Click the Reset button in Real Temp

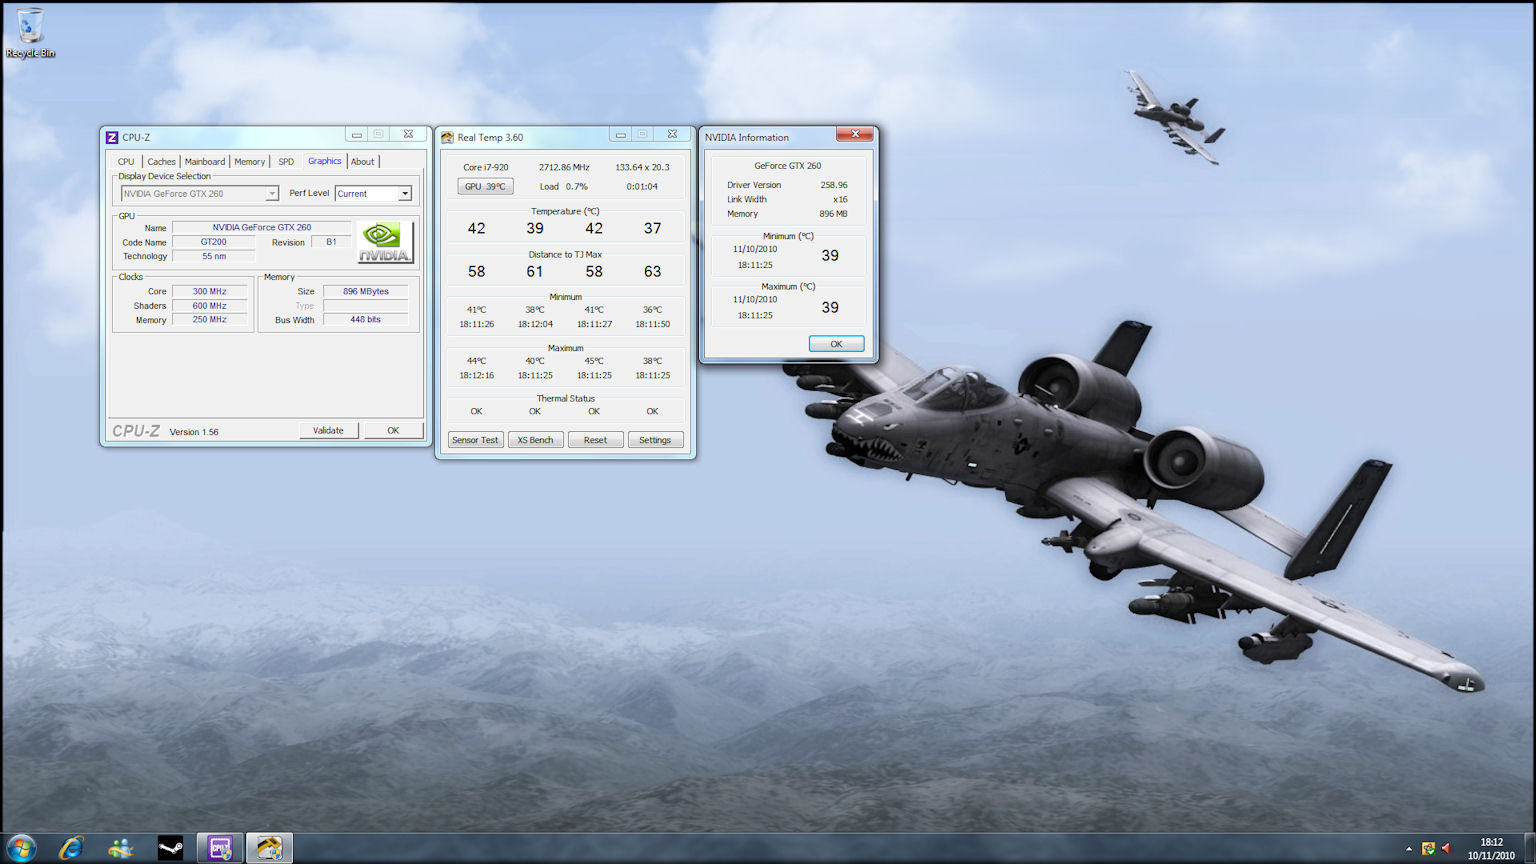click(x=595, y=440)
